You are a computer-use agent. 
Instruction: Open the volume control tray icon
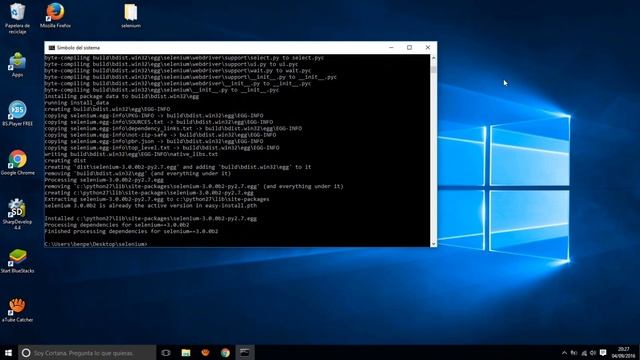[593, 353]
